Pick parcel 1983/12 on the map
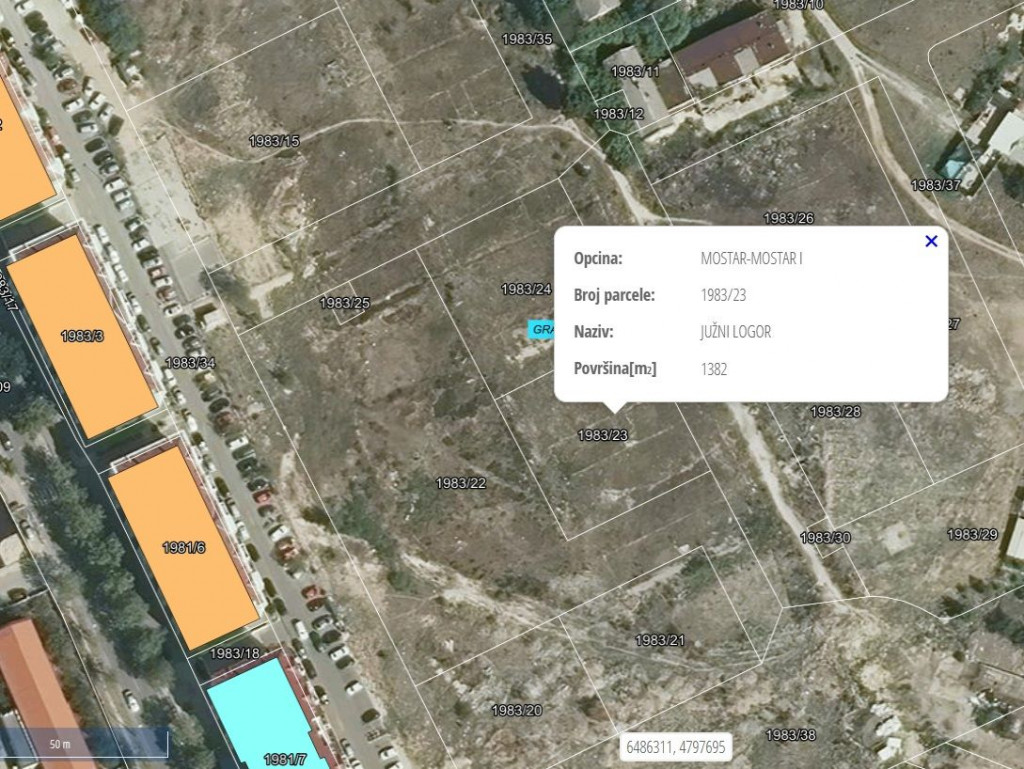Screen dimensions: 1024x769 point(618,114)
